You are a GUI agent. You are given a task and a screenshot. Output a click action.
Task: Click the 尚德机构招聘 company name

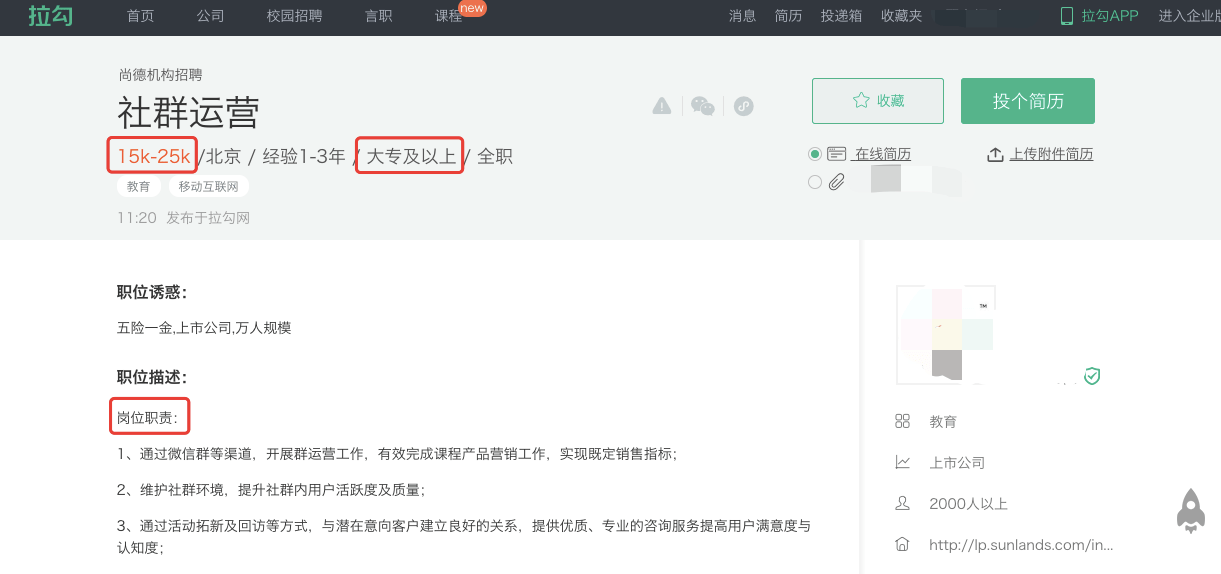pyautogui.click(x=161, y=75)
